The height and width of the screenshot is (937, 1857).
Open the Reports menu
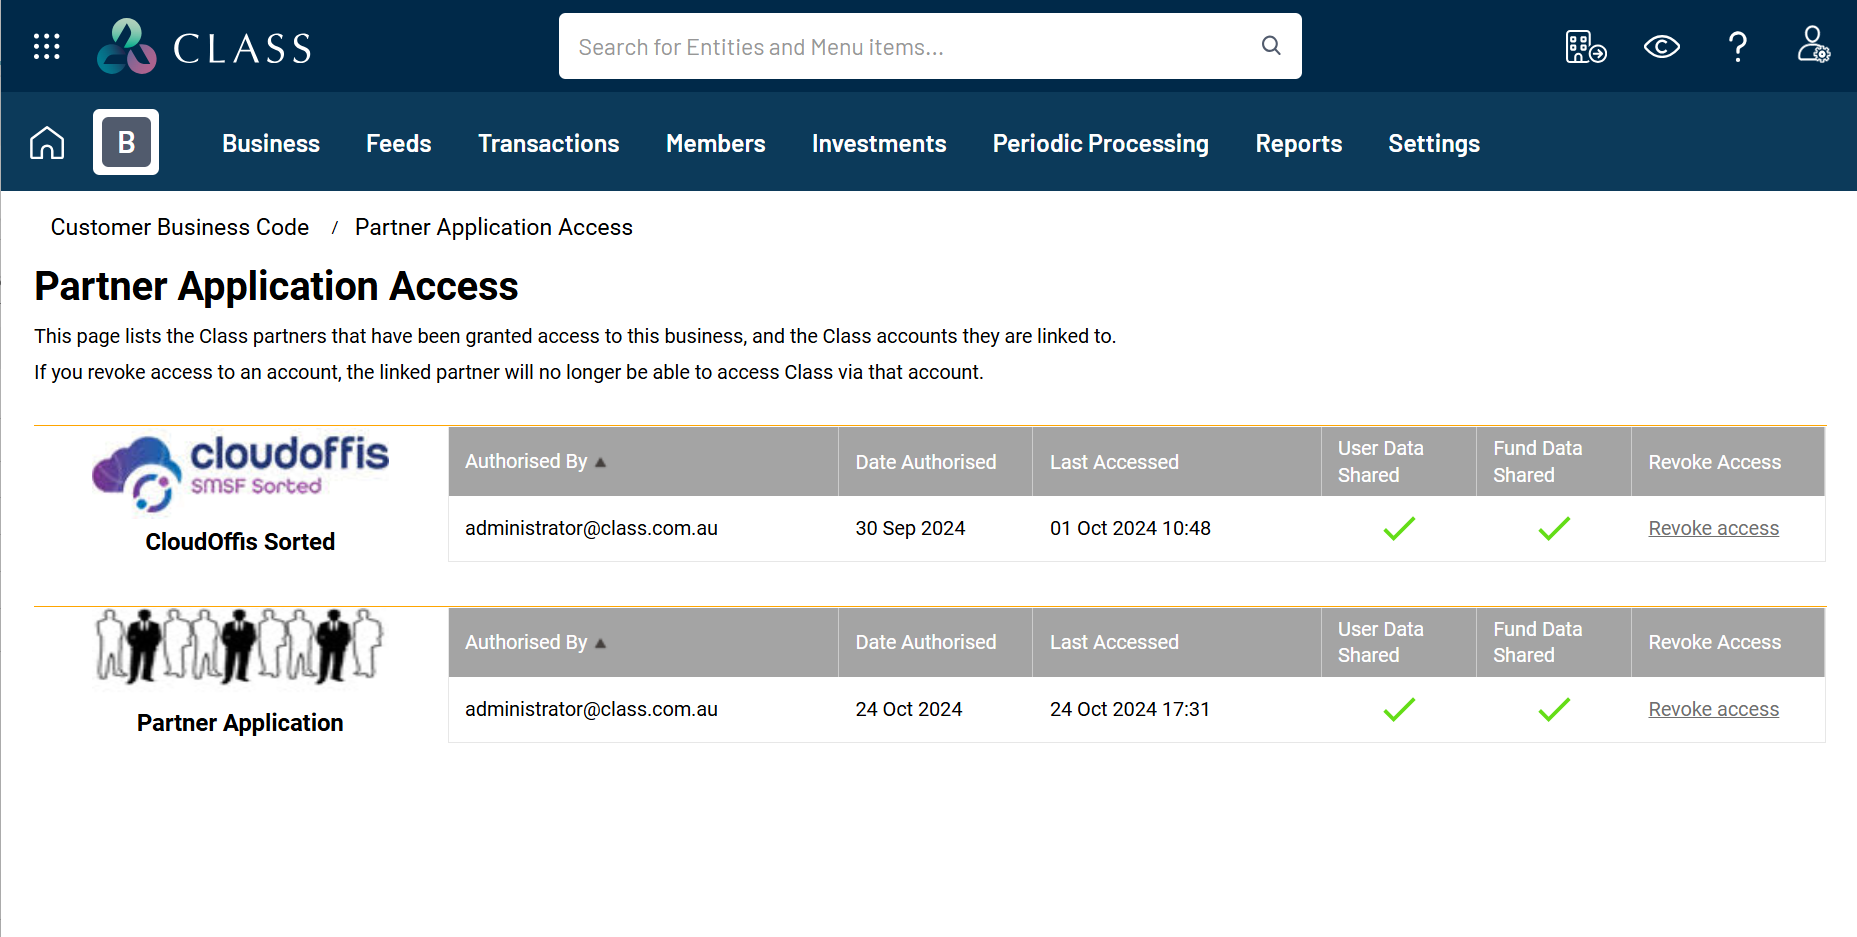click(x=1299, y=144)
